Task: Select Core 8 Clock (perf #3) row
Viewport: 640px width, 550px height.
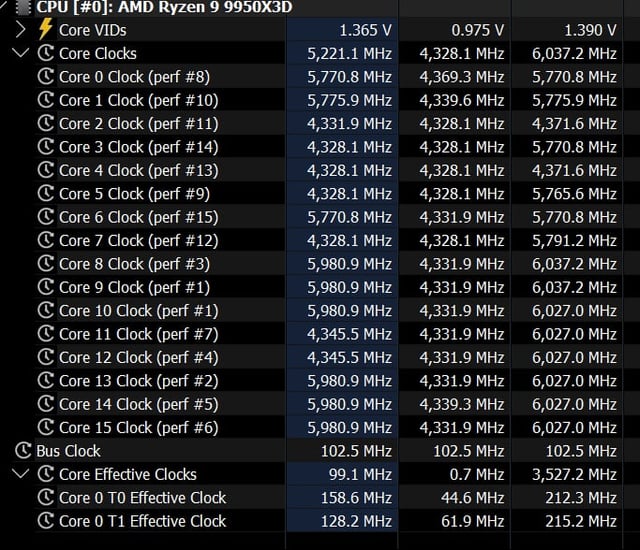Action: coord(134,264)
